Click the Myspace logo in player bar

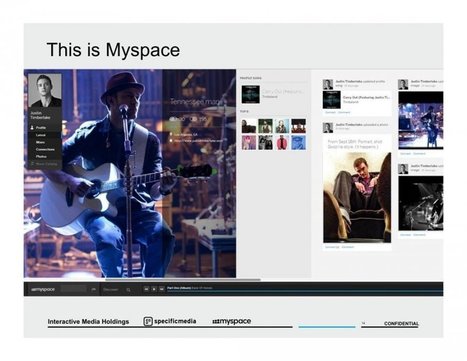43,289
